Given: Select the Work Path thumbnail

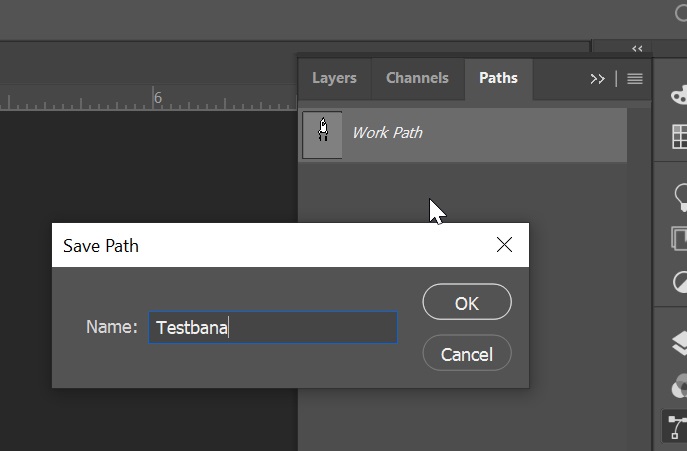Looking at the screenshot, I should point(322,134).
